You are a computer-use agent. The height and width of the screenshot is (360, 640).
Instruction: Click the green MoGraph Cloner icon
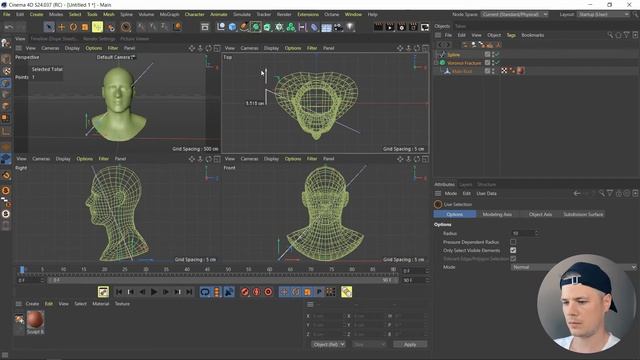pyautogui.click(x=291, y=27)
